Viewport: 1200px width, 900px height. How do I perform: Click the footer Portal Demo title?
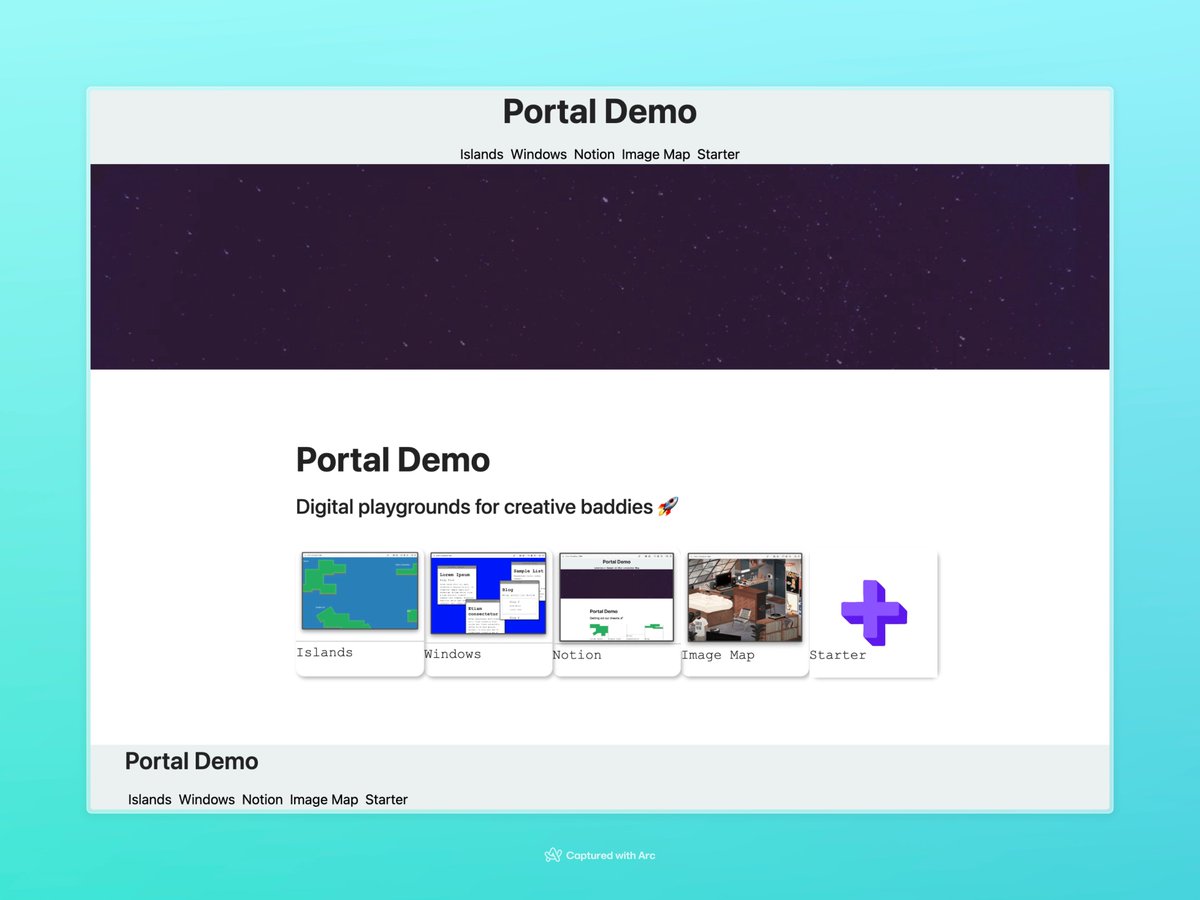(x=191, y=761)
